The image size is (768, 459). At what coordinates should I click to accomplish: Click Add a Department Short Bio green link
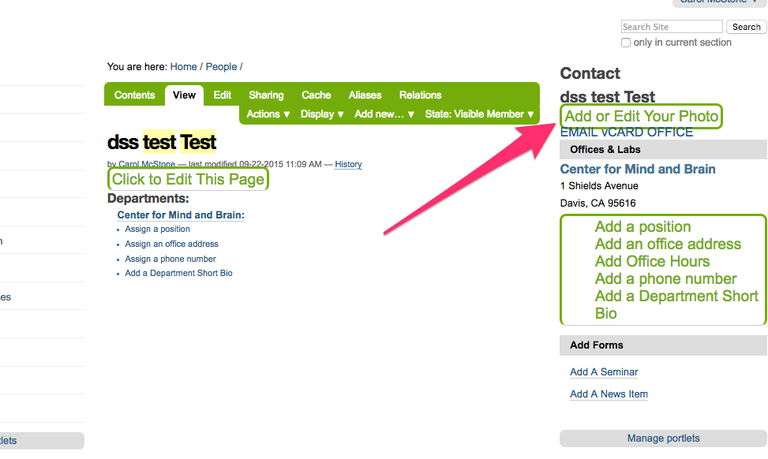[676, 304]
